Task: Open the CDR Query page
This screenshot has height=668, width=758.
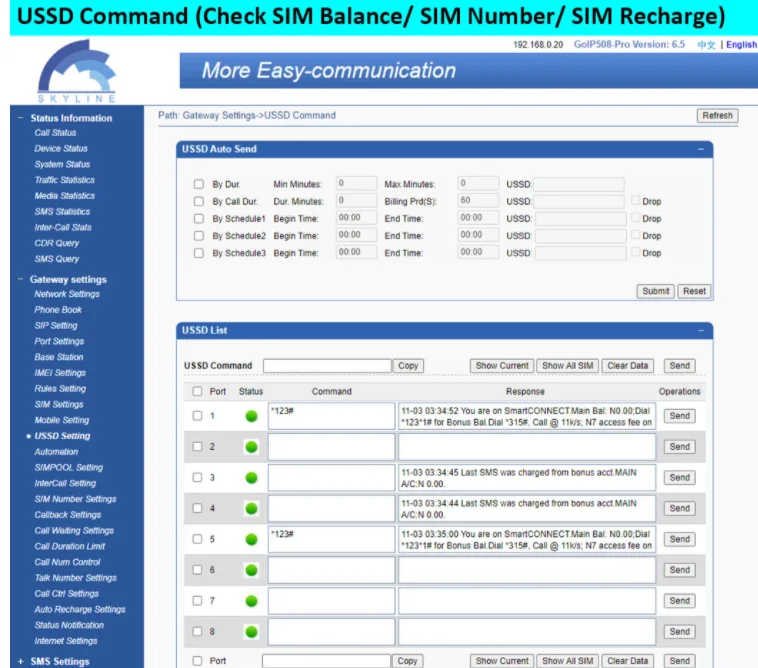Action: [x=56, y=243]
